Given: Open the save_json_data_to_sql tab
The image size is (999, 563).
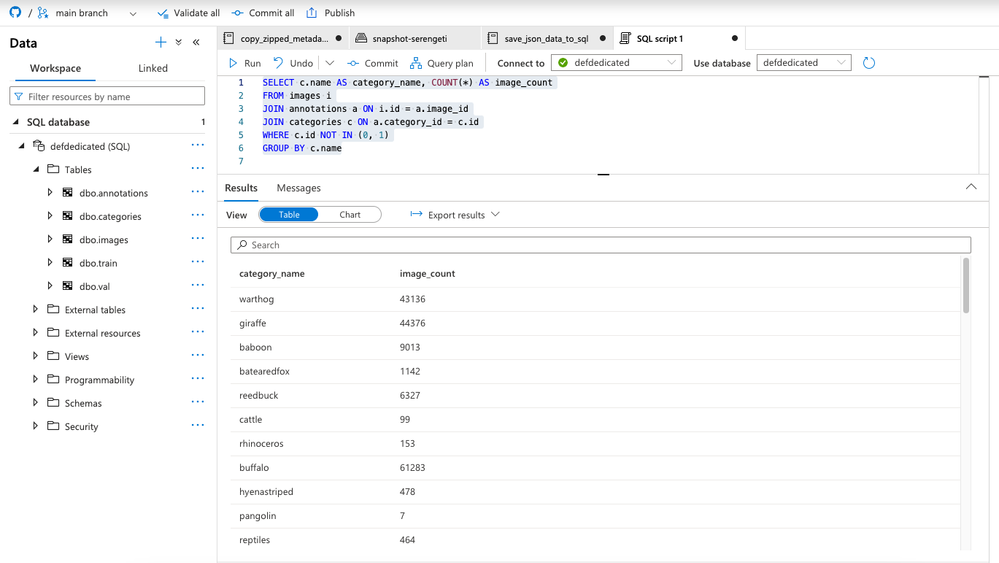Looking at the screenshot, I should coord(546,38).
